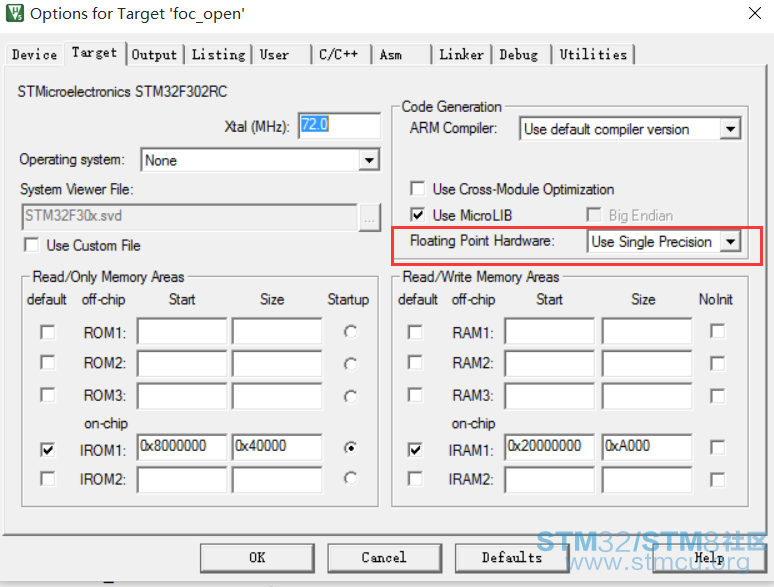Open the Output tab
774x587 pixels.
pos(154,54)
